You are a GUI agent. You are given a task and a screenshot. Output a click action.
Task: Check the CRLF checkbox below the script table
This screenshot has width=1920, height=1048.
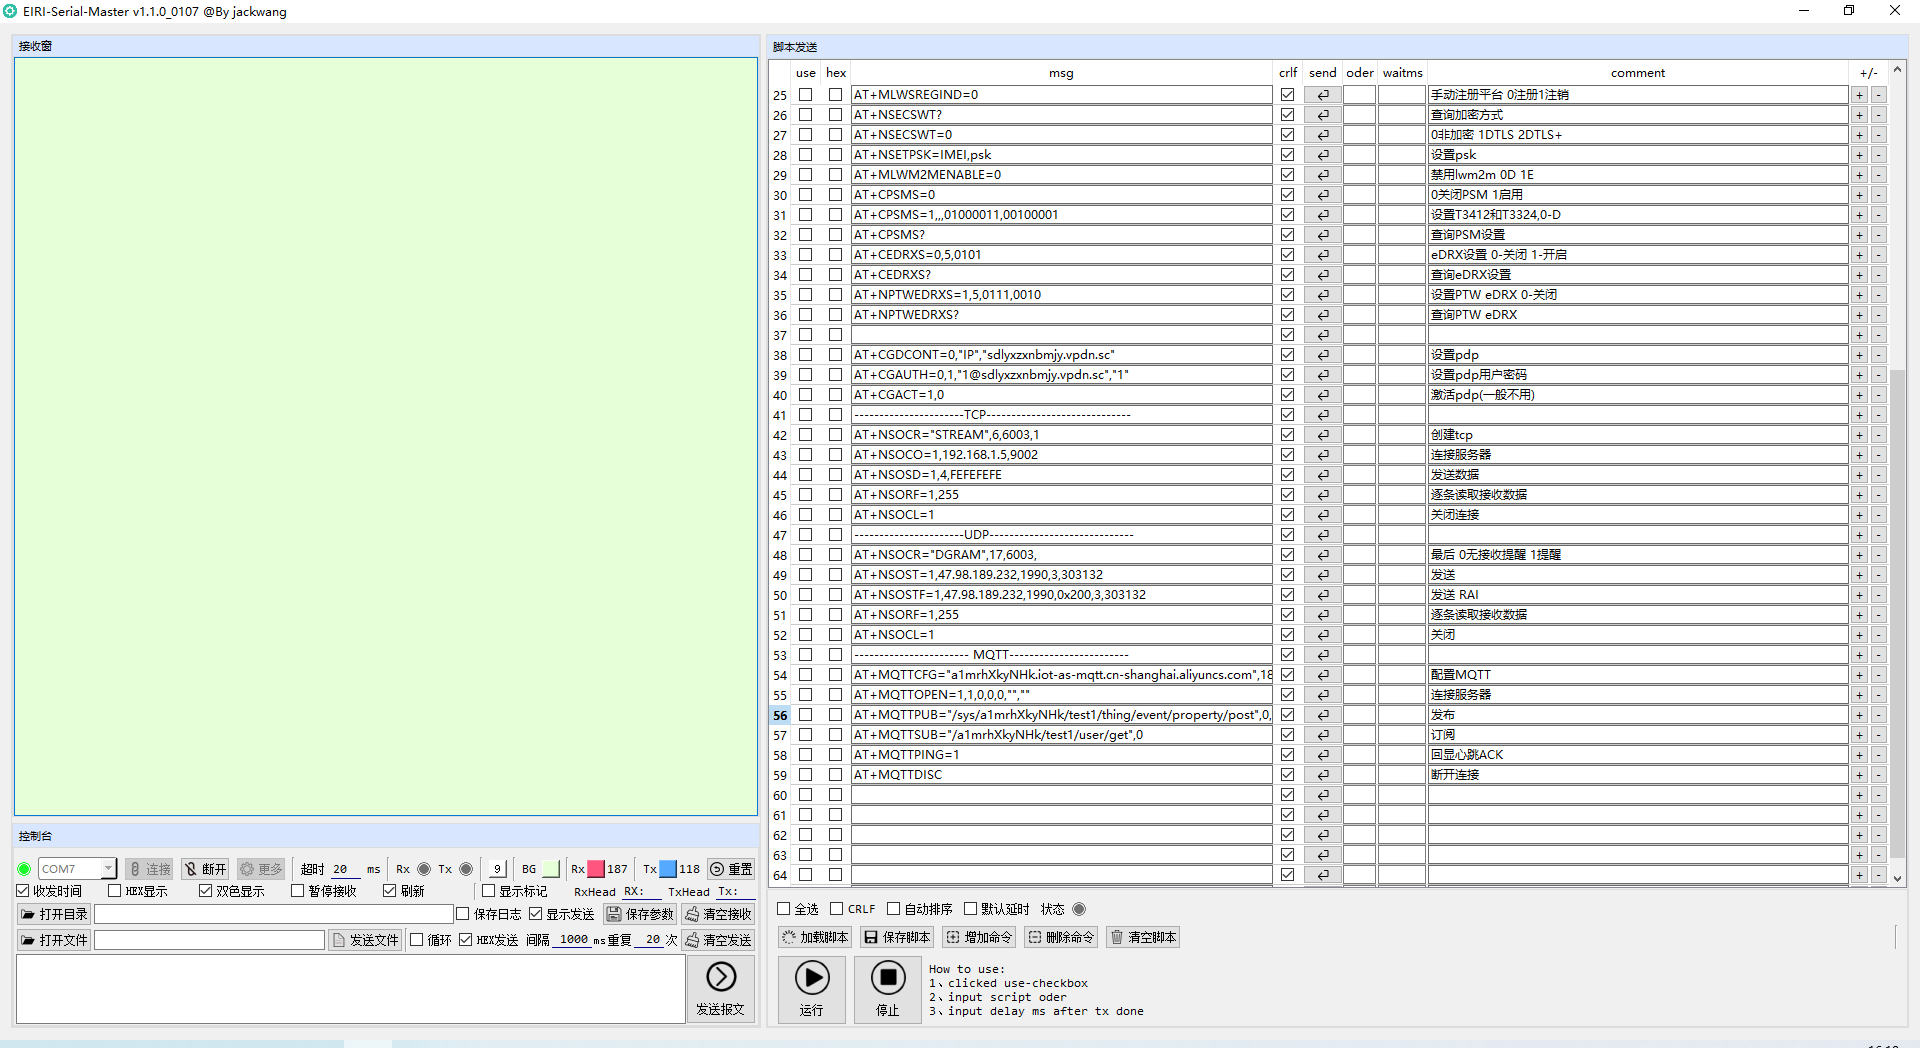[x=836, y=909]
